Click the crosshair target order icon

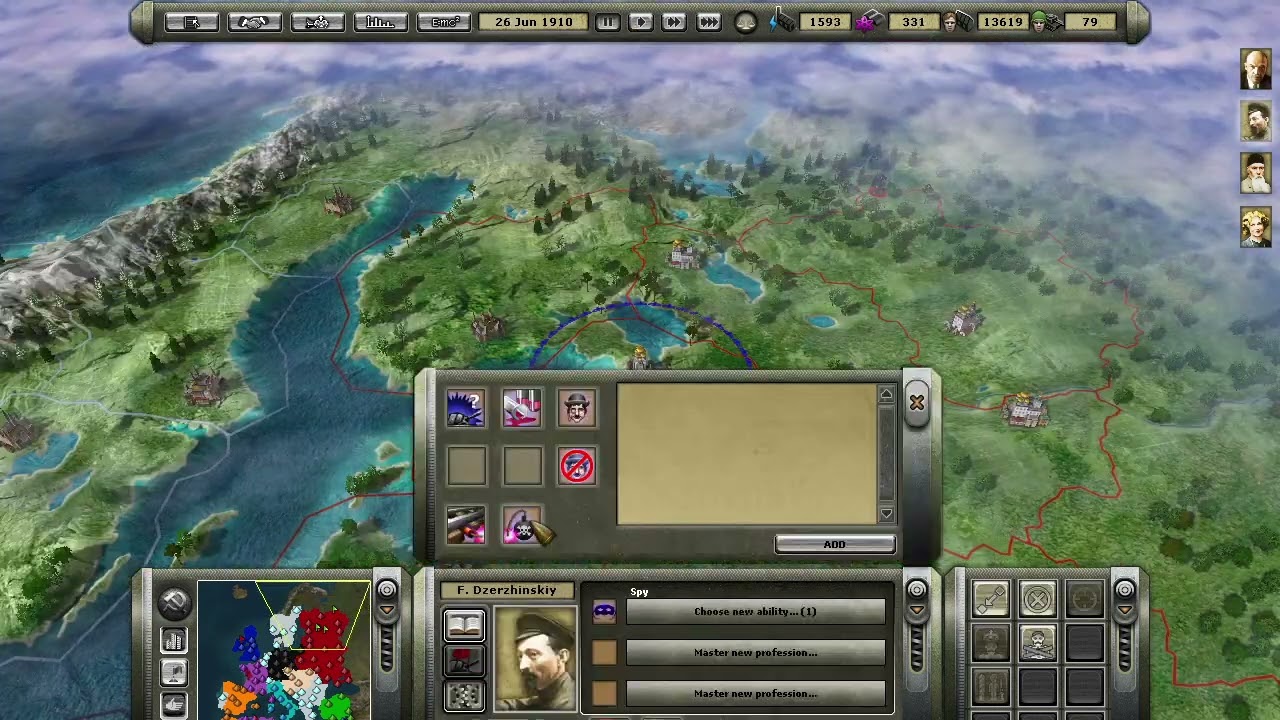pos(1085,599)
